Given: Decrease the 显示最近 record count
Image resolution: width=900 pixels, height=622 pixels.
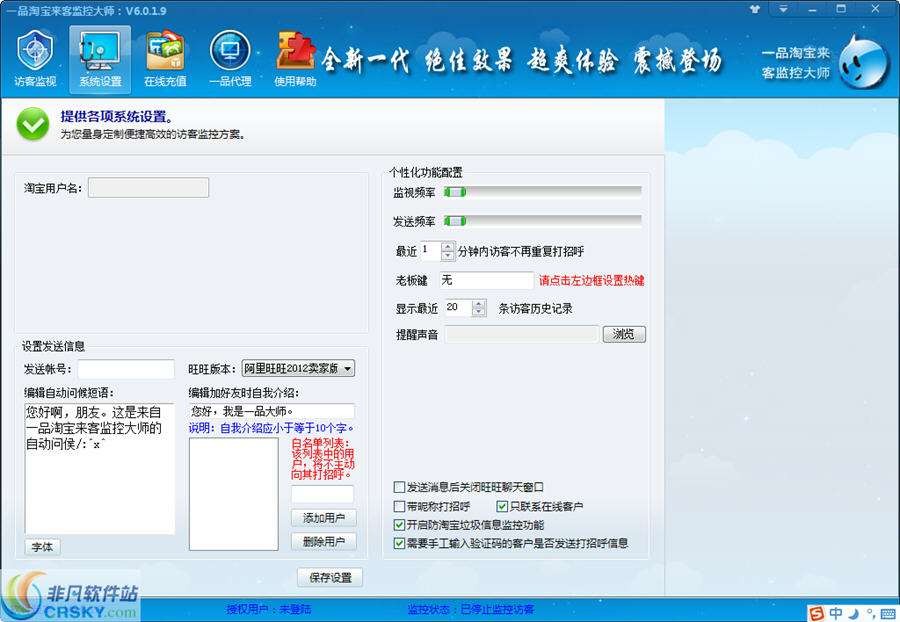Looking at the screenshot, I should tap(478, 312).
